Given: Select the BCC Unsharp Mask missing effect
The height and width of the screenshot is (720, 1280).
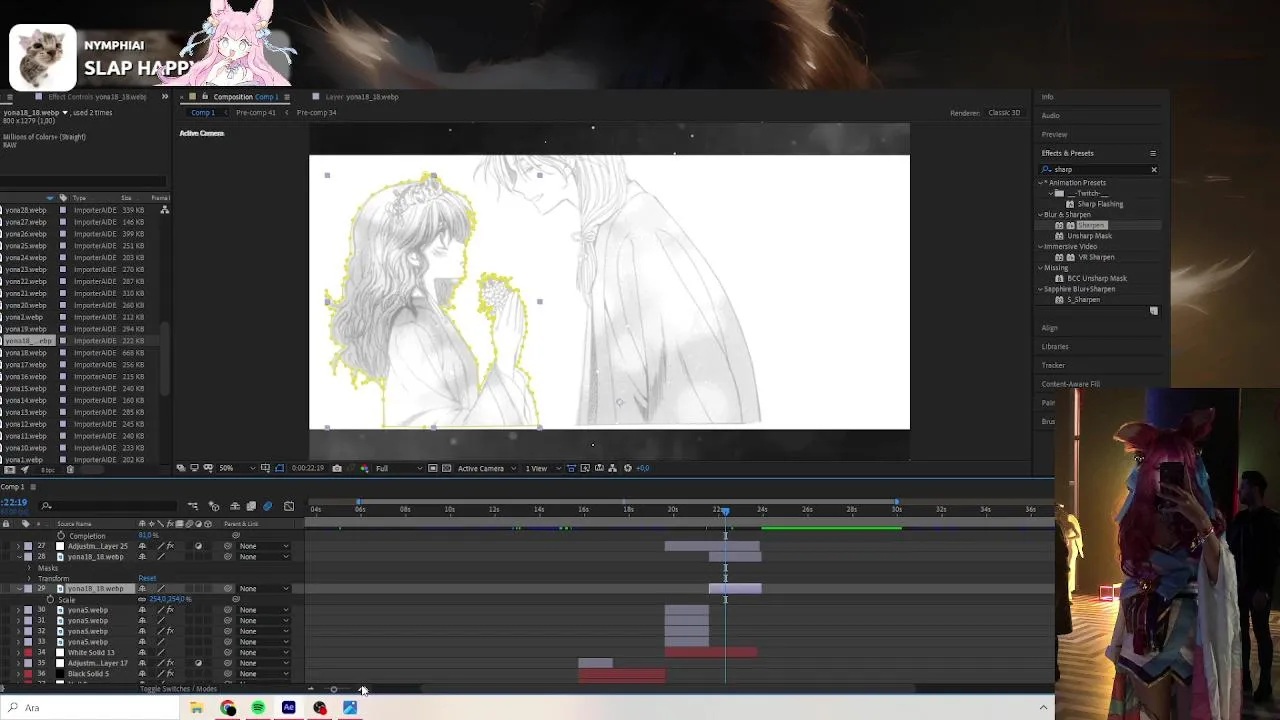Looking at the screenshot, I should coord(1096,278).
